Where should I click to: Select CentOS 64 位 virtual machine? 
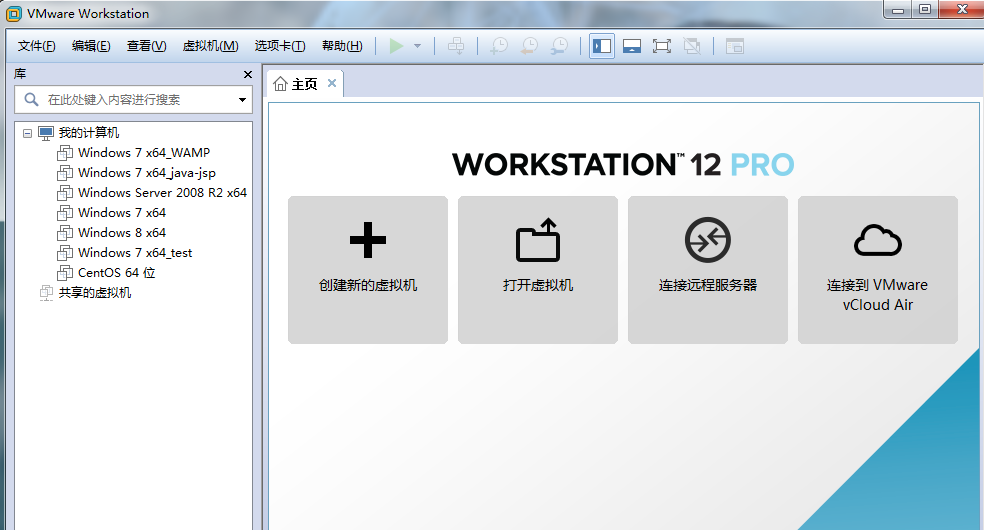point(116,273)
